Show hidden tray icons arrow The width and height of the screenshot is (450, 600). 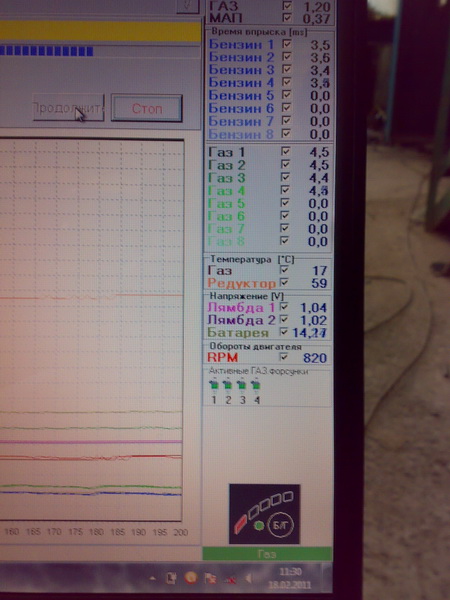tap(152, 578)
